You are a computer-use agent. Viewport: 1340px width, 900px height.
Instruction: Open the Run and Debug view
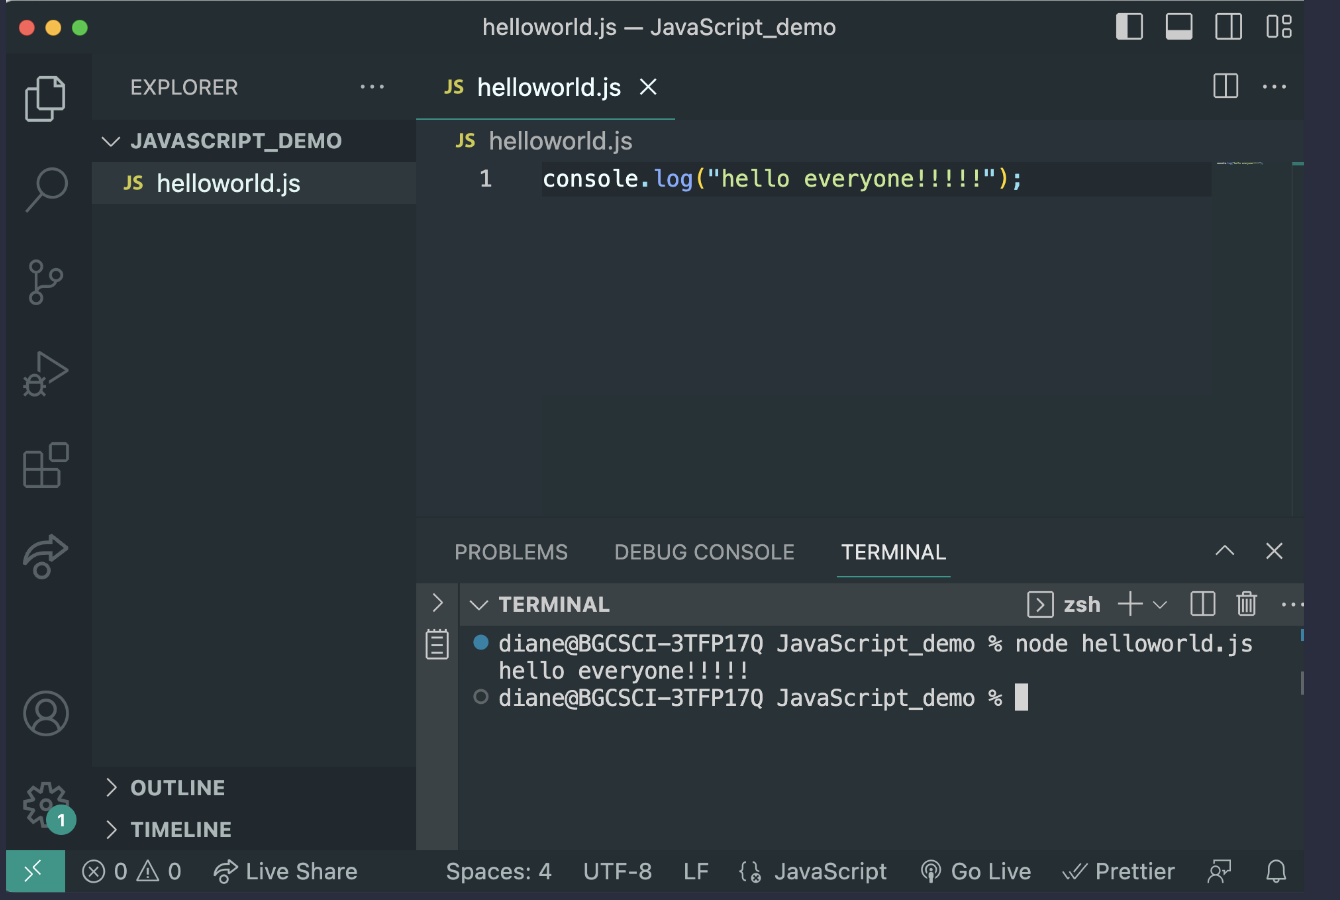tap(45, 374)
